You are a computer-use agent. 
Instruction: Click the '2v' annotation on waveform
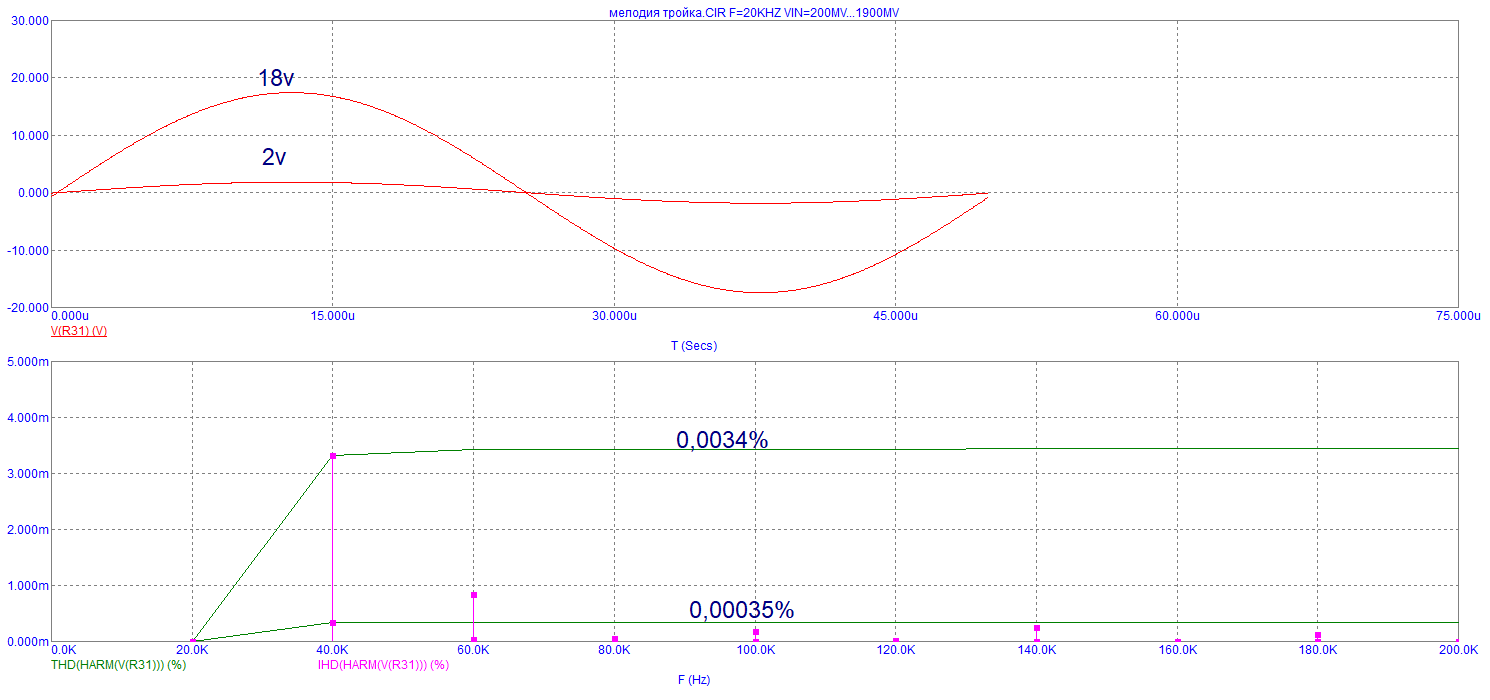pos(274,157)
